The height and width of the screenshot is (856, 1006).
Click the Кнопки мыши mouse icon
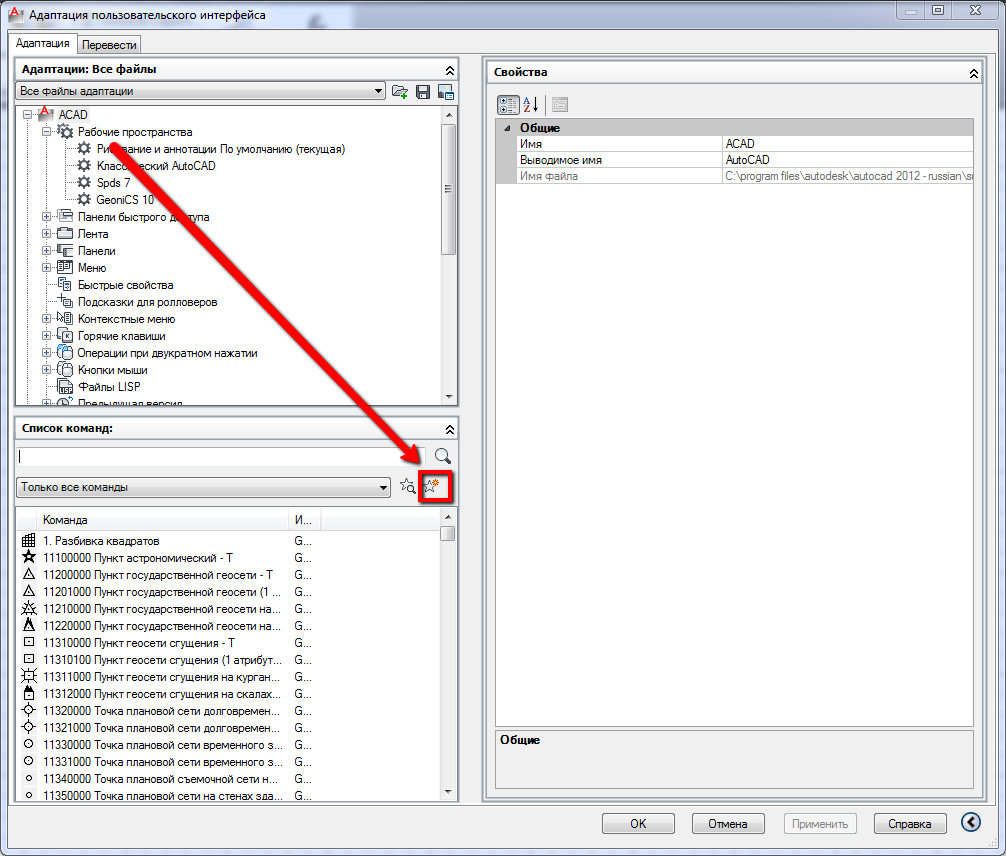pyautogui.click(x=65, y=370)
